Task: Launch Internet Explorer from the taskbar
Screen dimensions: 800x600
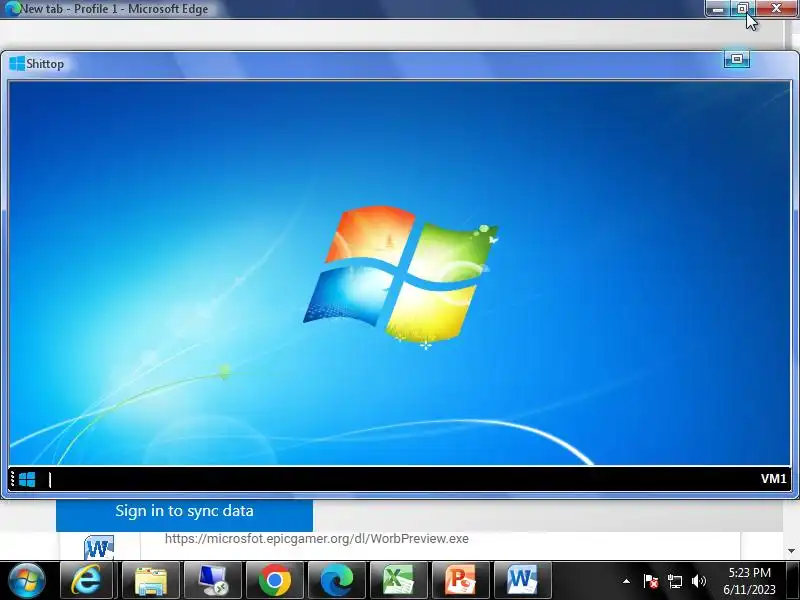Action: [86, 580]
